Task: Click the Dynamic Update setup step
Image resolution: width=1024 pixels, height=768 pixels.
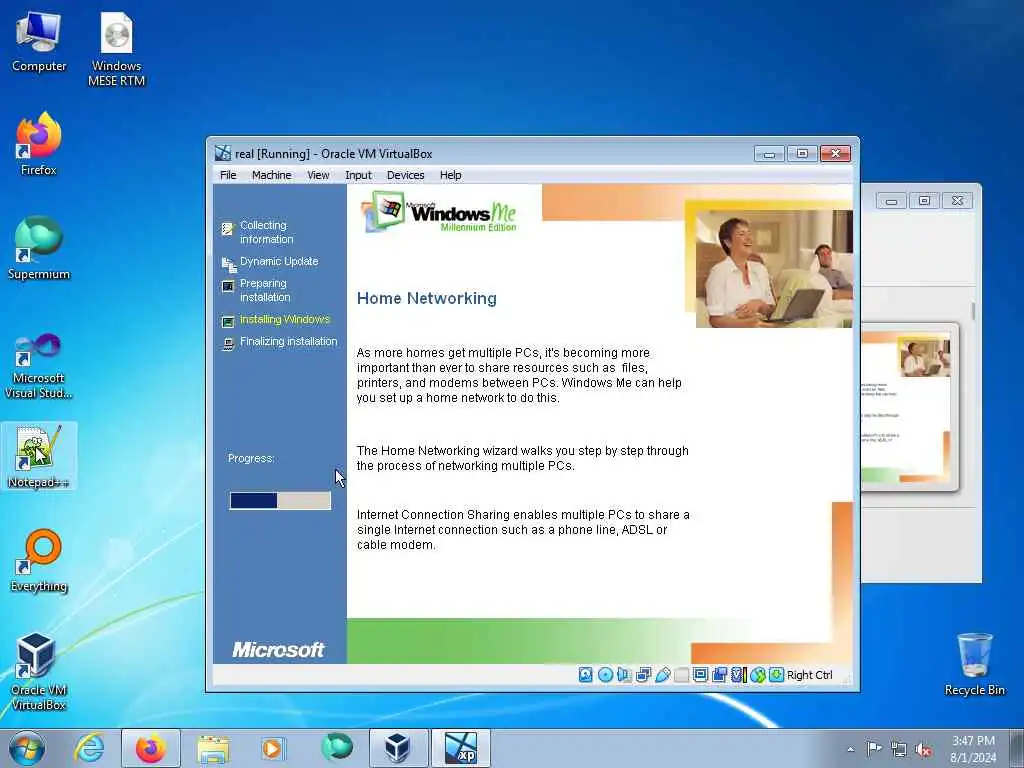Action: tap(279, 261)
